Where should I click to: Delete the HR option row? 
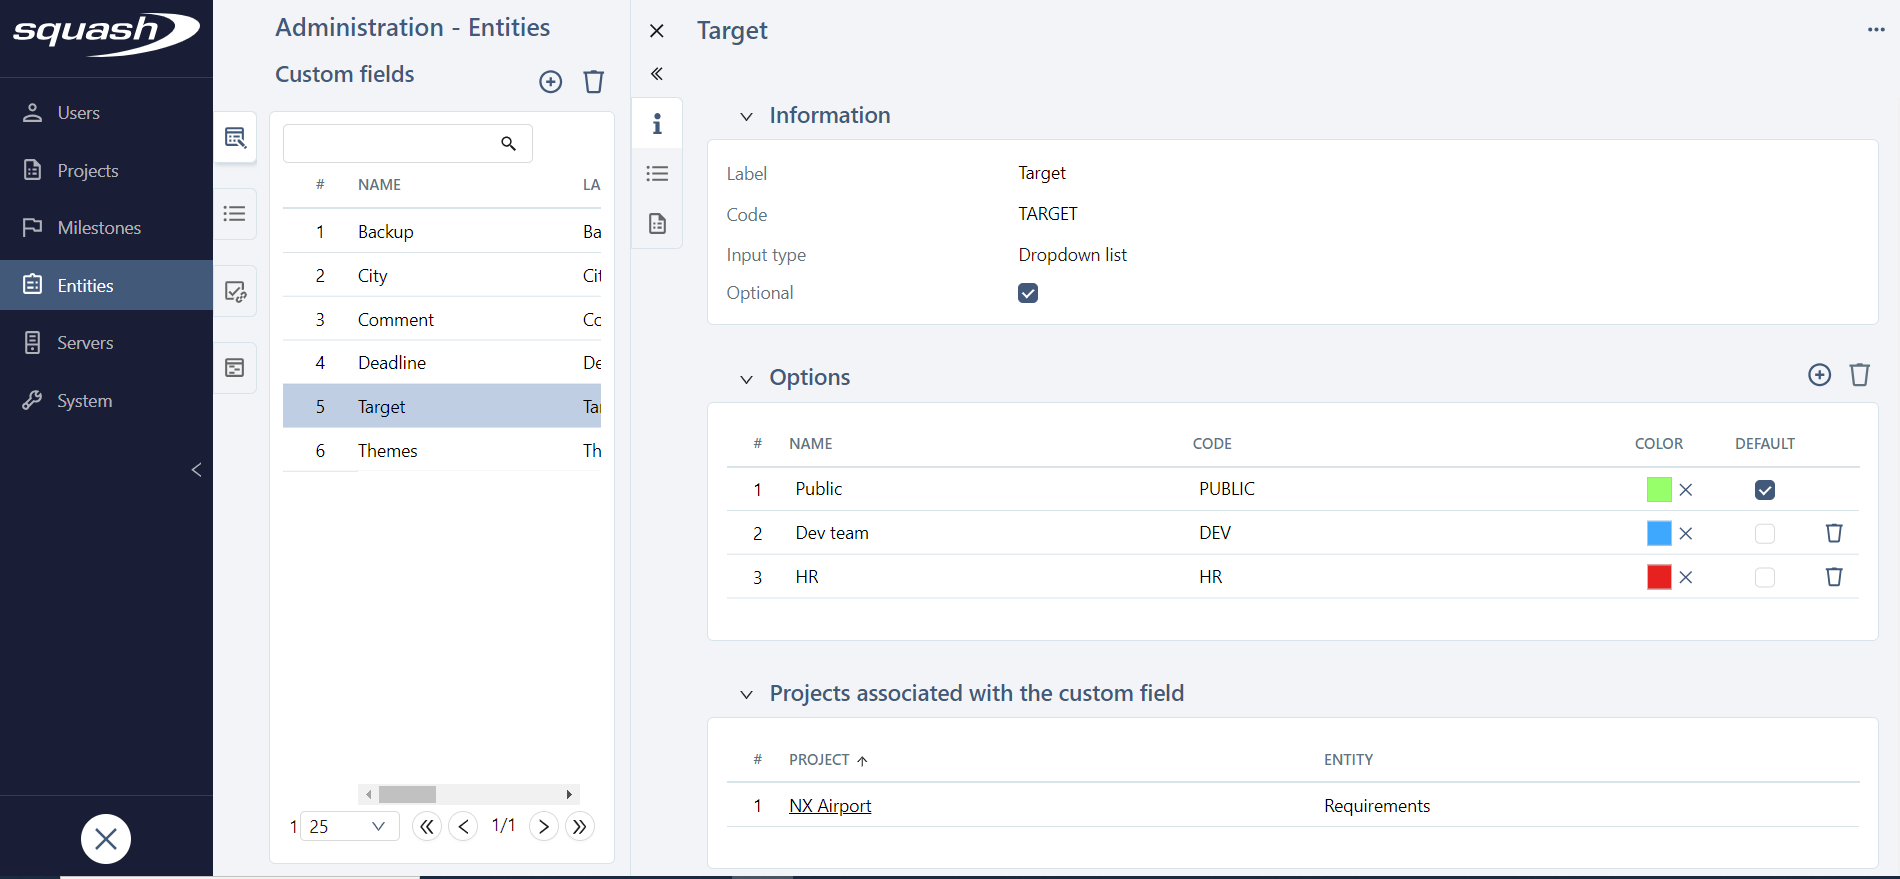[x=1833, y=577]
